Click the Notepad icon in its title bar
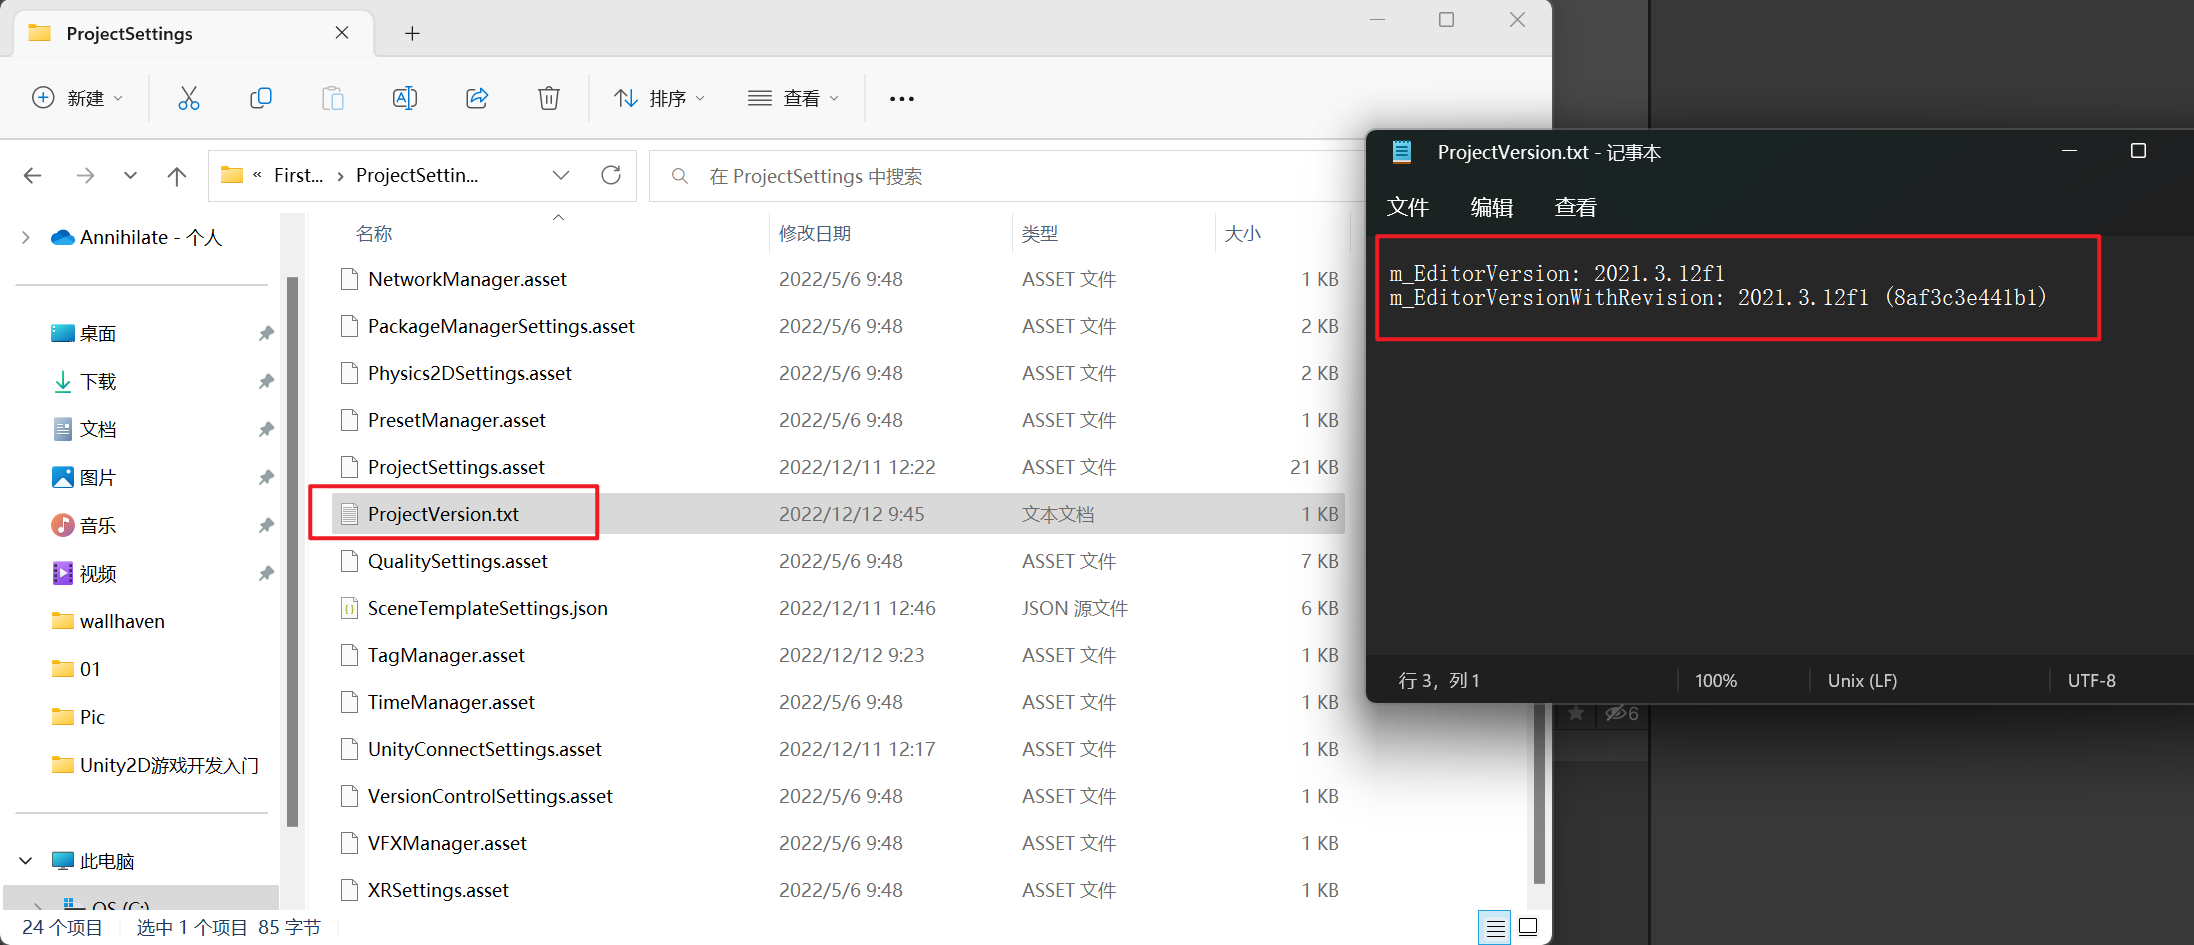 pyautogui.click(x=1401, y=152)
